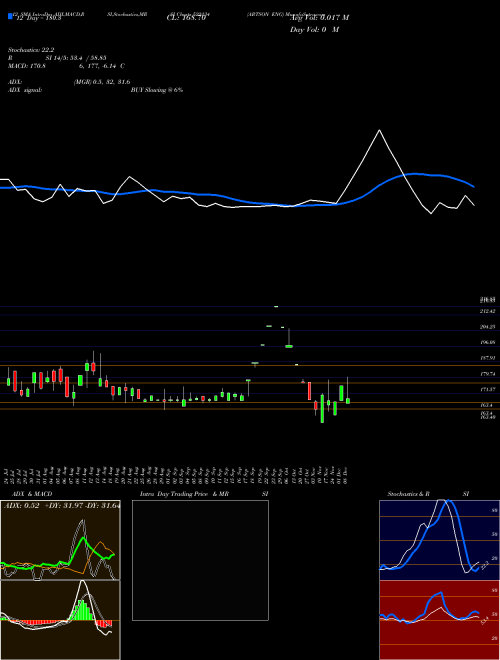Click the ADX header showing +DY: 31.97
This screenshot has height=660, width=500.
point(62,505)
